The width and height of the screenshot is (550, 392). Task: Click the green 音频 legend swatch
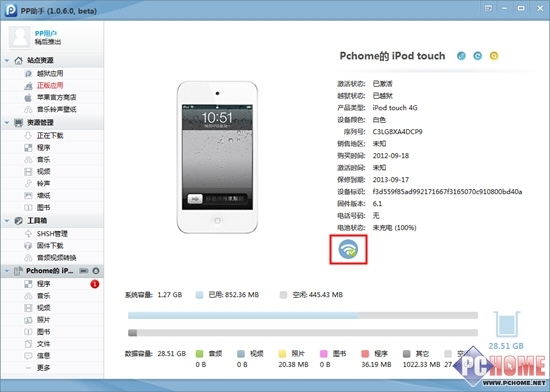[x=200, y=354]
